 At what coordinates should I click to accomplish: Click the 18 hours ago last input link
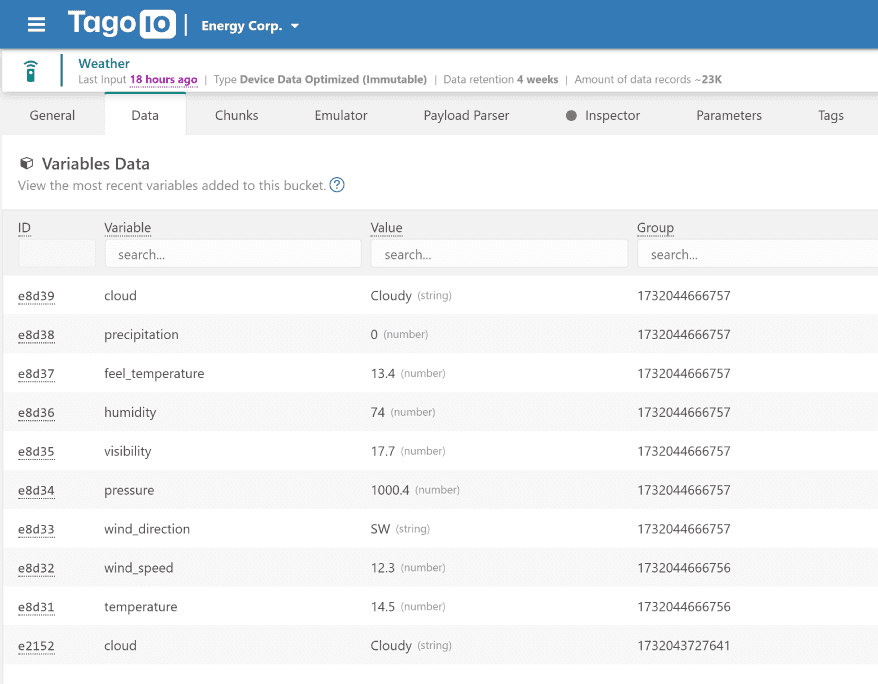pos(164,79)
